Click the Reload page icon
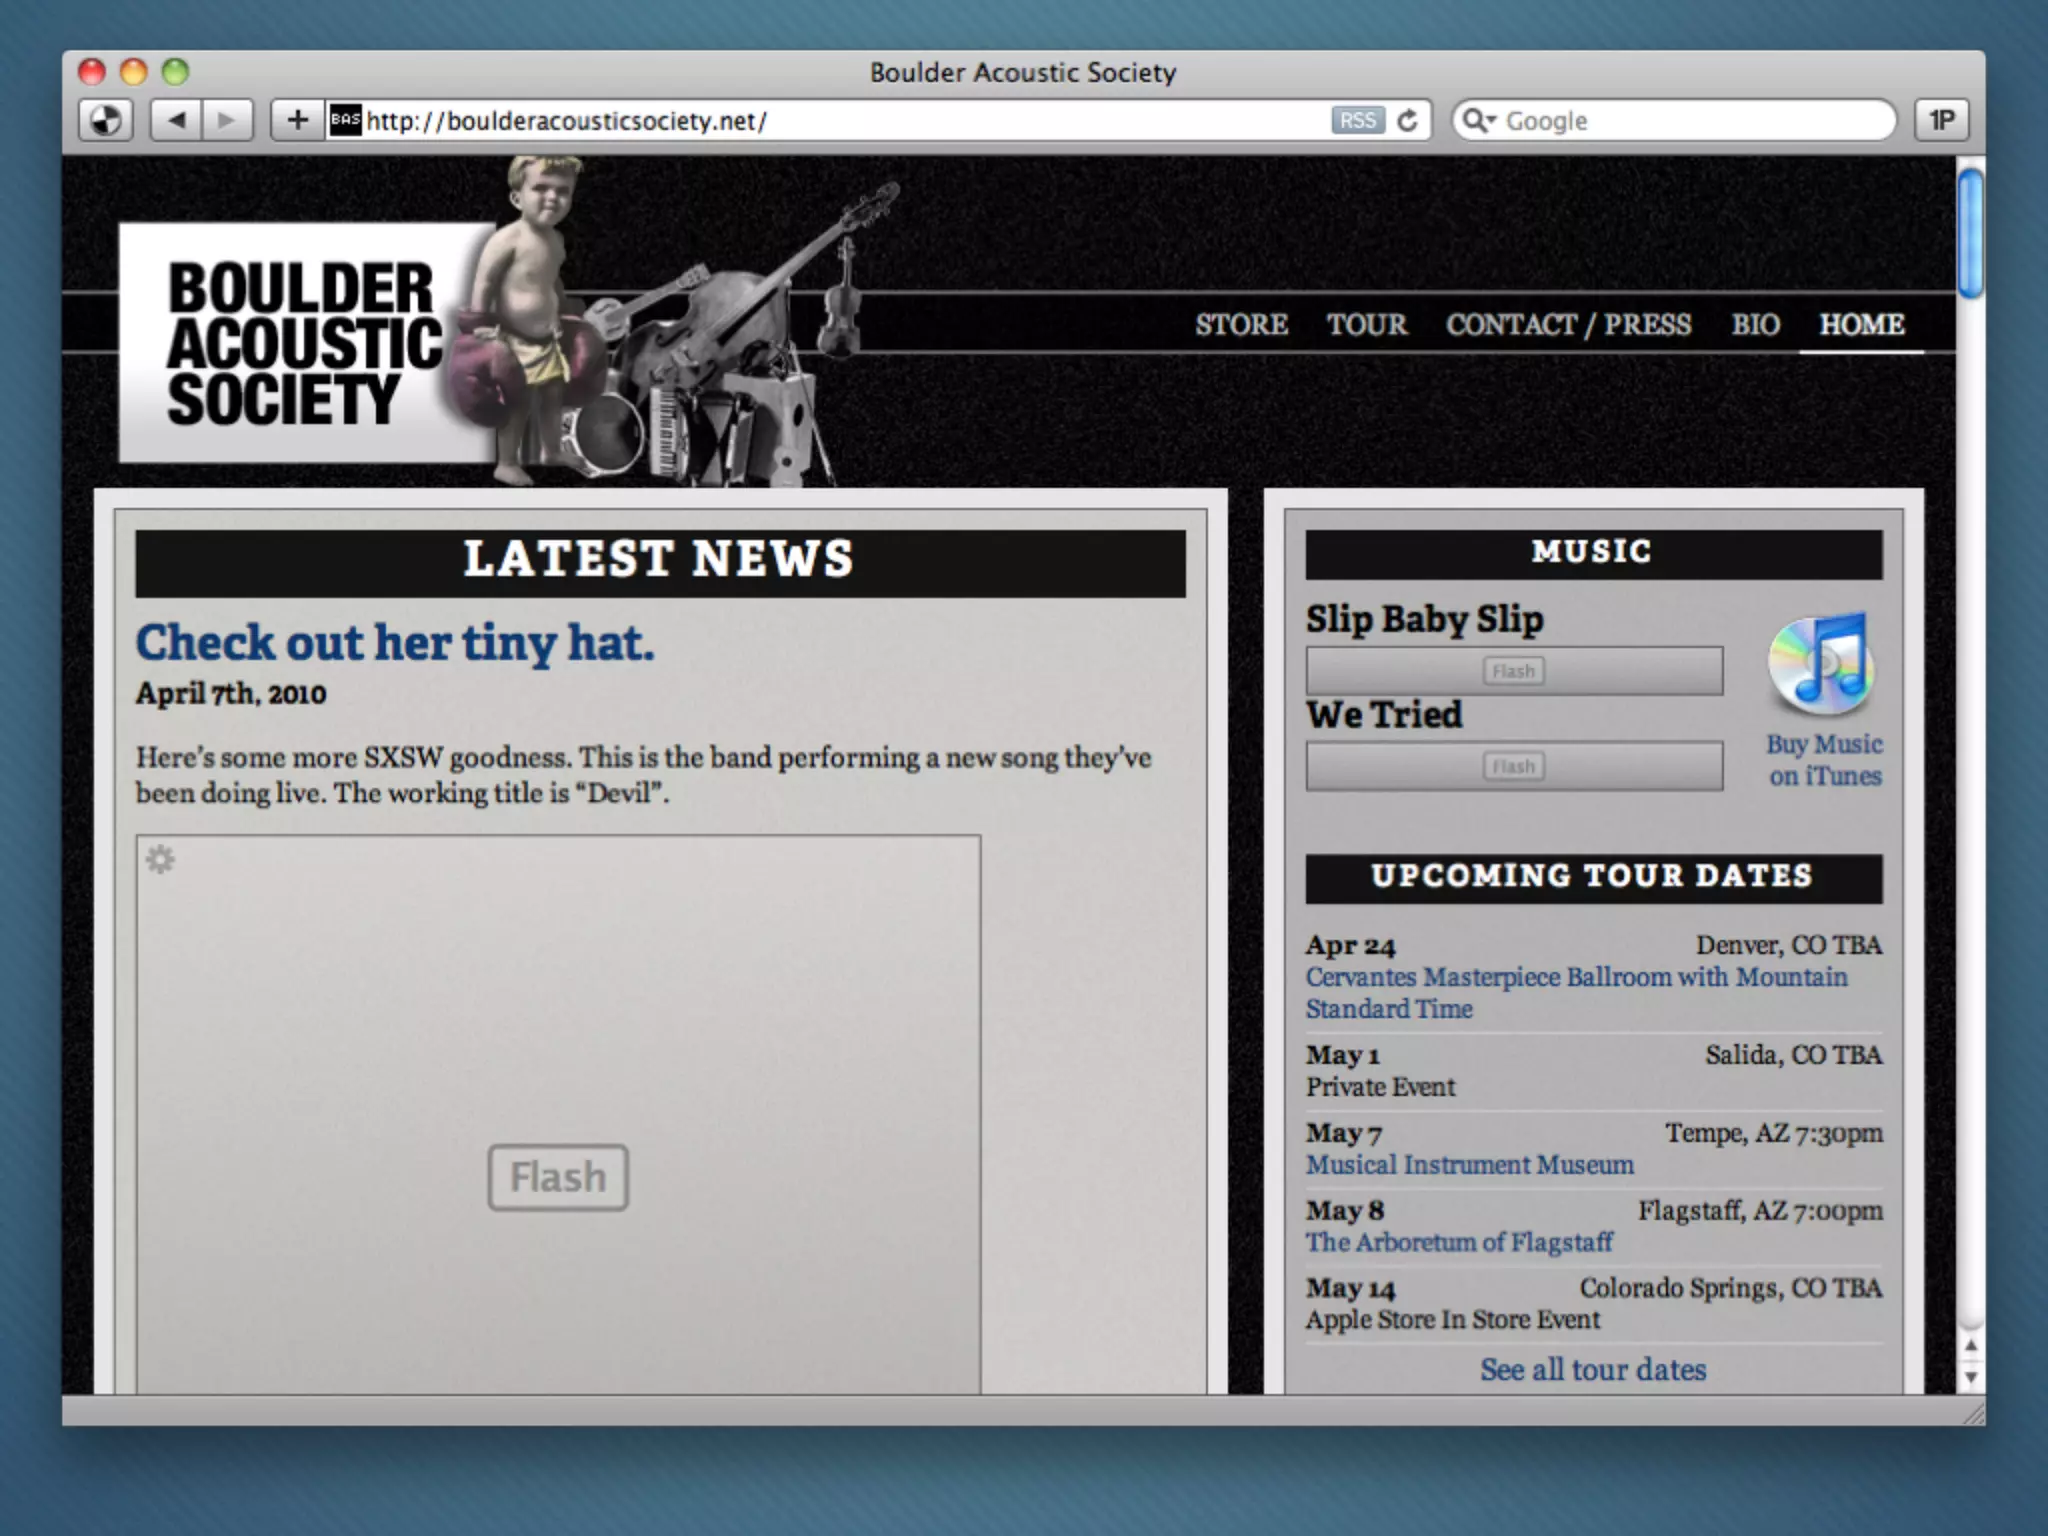 [x=1408, y=121]
